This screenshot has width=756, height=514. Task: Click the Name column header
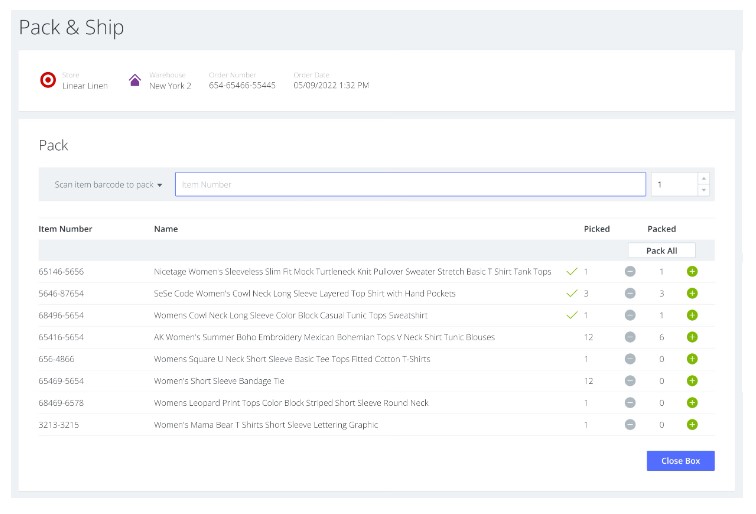(x=166, y=229)
